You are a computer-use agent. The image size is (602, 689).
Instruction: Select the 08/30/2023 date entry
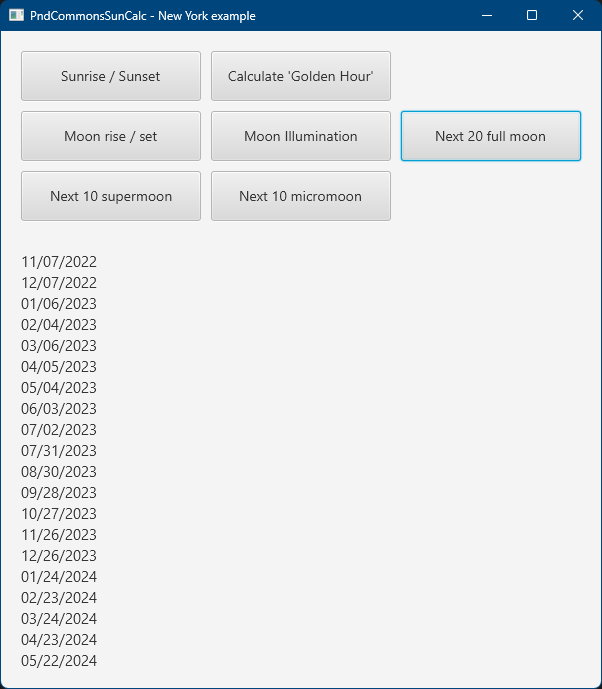click(59, 472)
